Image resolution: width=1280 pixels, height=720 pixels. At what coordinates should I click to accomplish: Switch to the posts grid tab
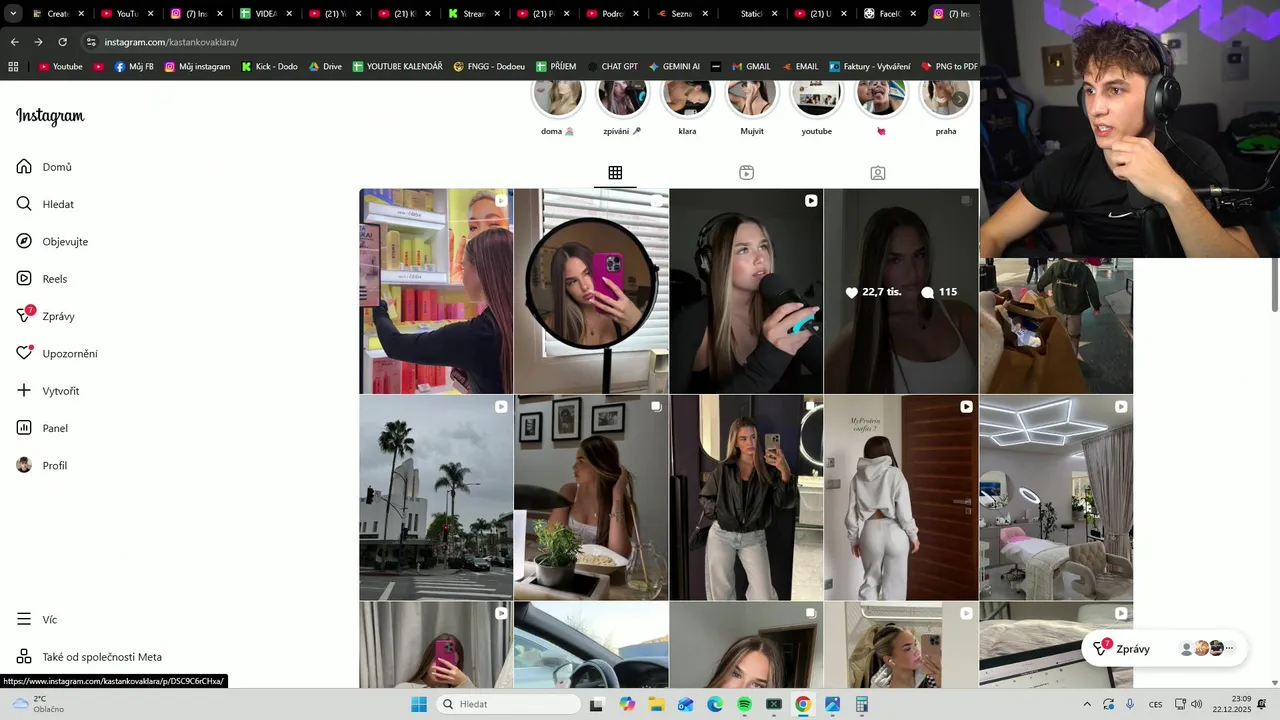615,173
